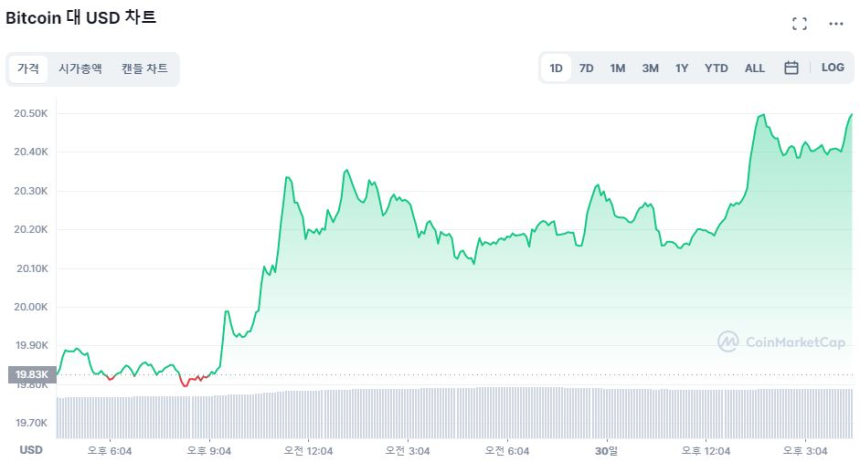Open the 캔들 차트 tab
This screenshot has width=860, height=462.
coord(145,69)
